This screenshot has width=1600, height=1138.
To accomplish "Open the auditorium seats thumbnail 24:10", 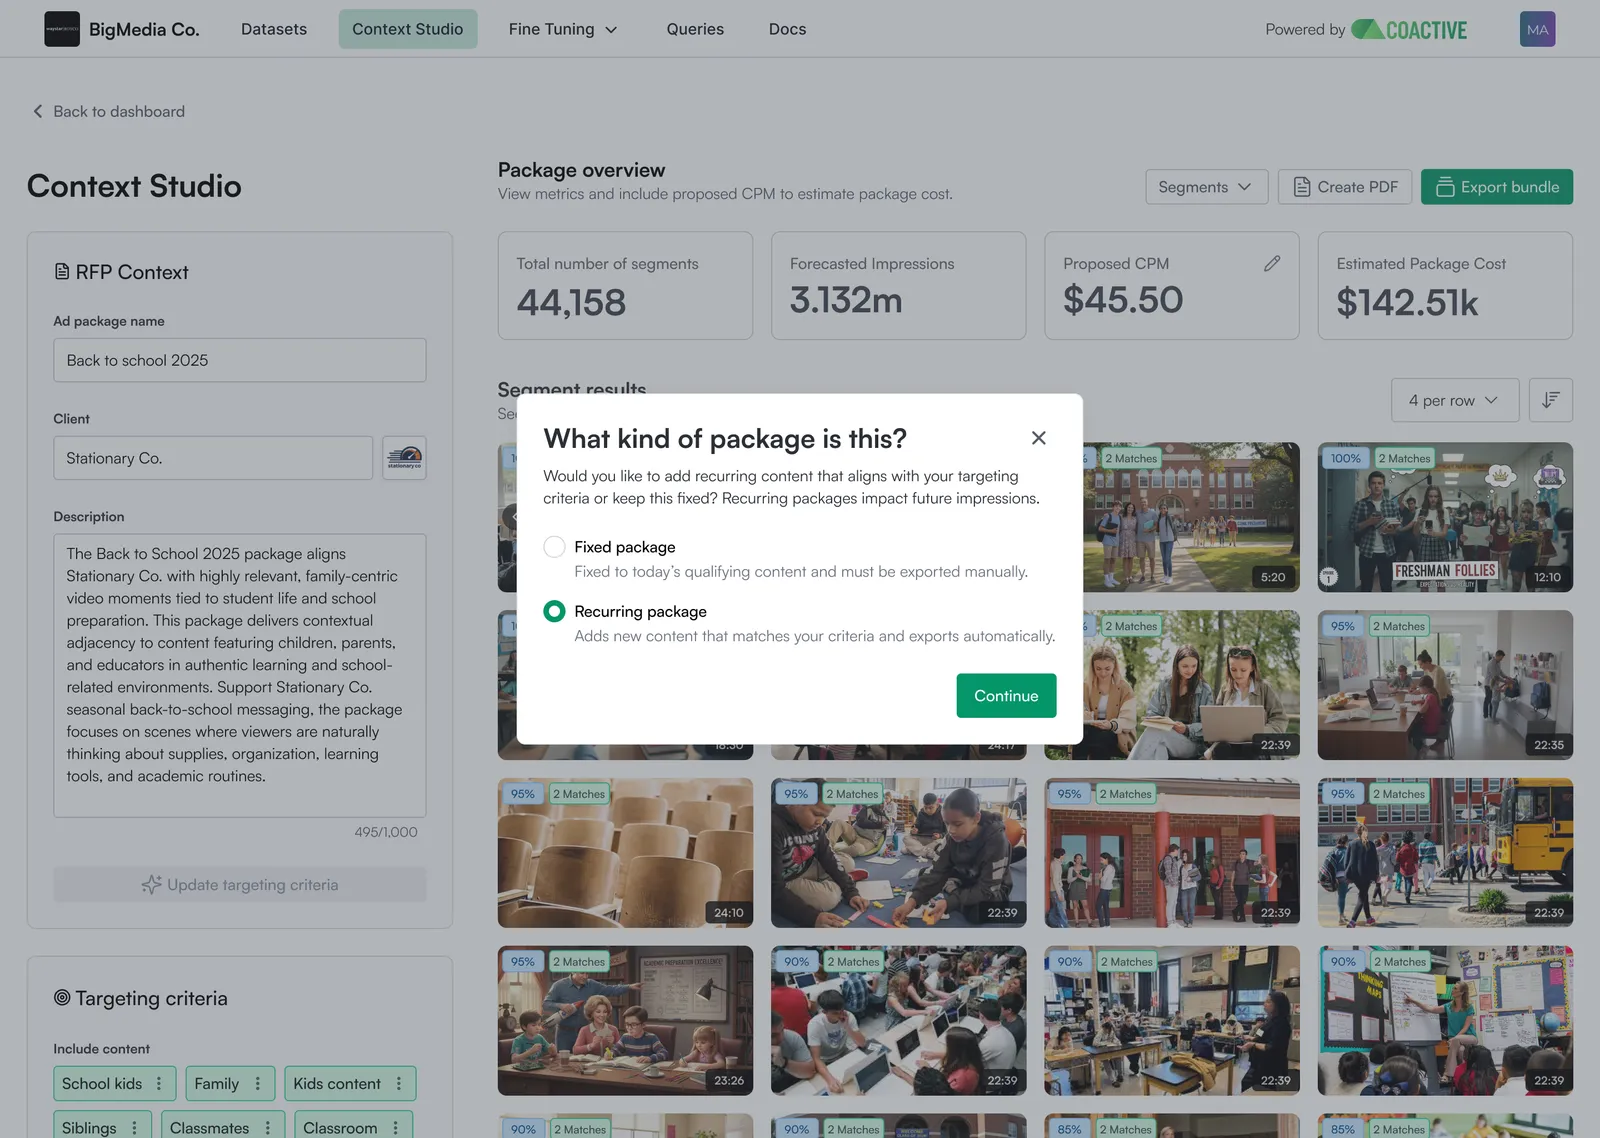I will click(625, 853).
